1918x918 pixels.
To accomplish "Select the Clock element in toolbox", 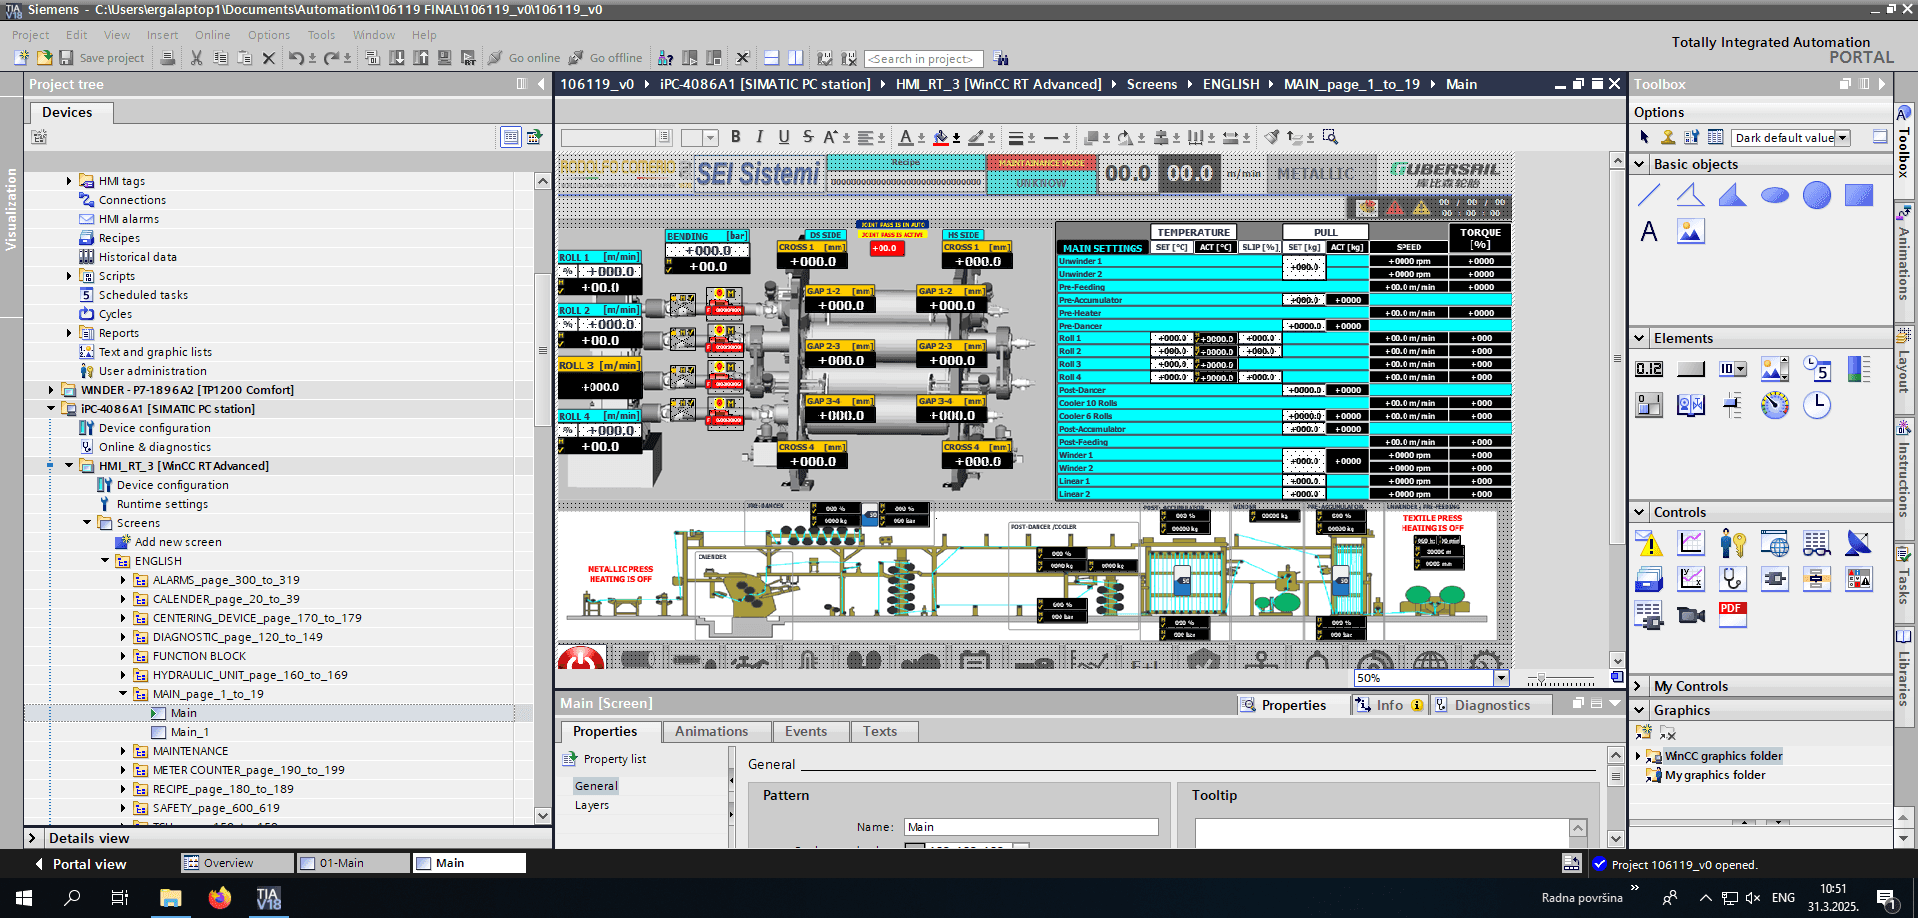I will [x=1817, y=405].
